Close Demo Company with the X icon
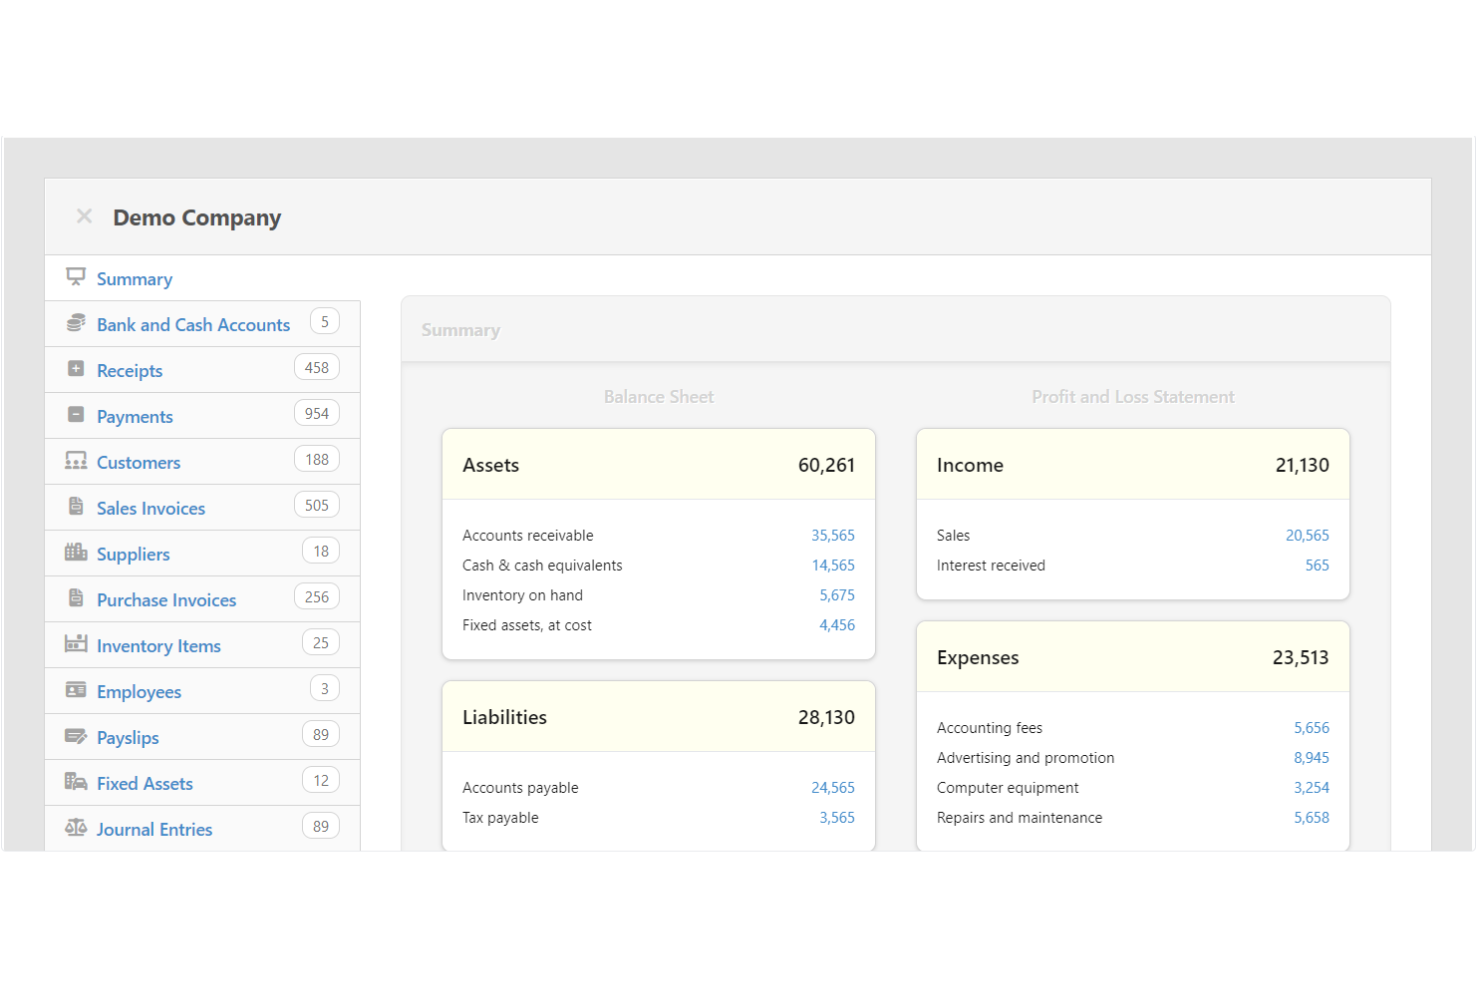 pos(85,216)
